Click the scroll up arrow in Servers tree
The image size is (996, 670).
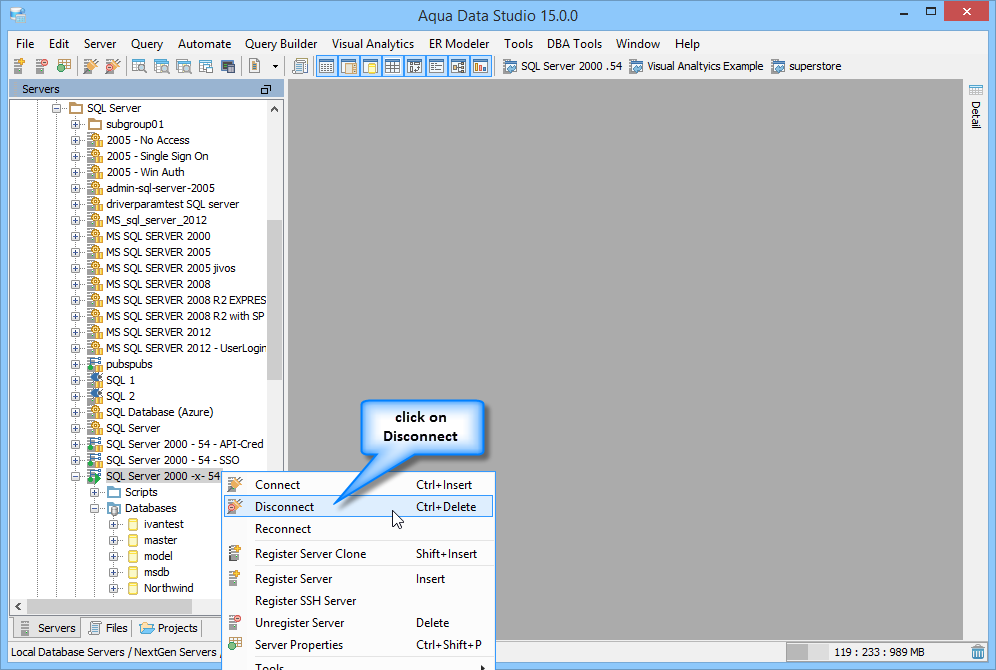pyautogui.click(x=274, y=109)
